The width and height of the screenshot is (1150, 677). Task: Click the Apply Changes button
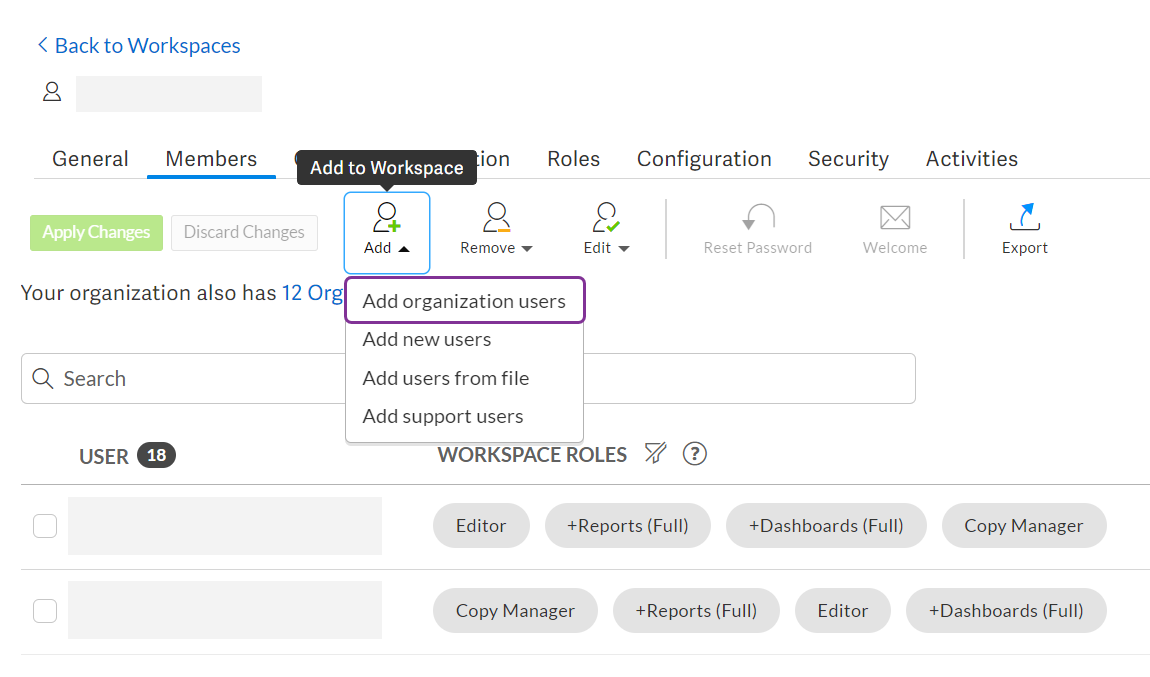(96, 232)
